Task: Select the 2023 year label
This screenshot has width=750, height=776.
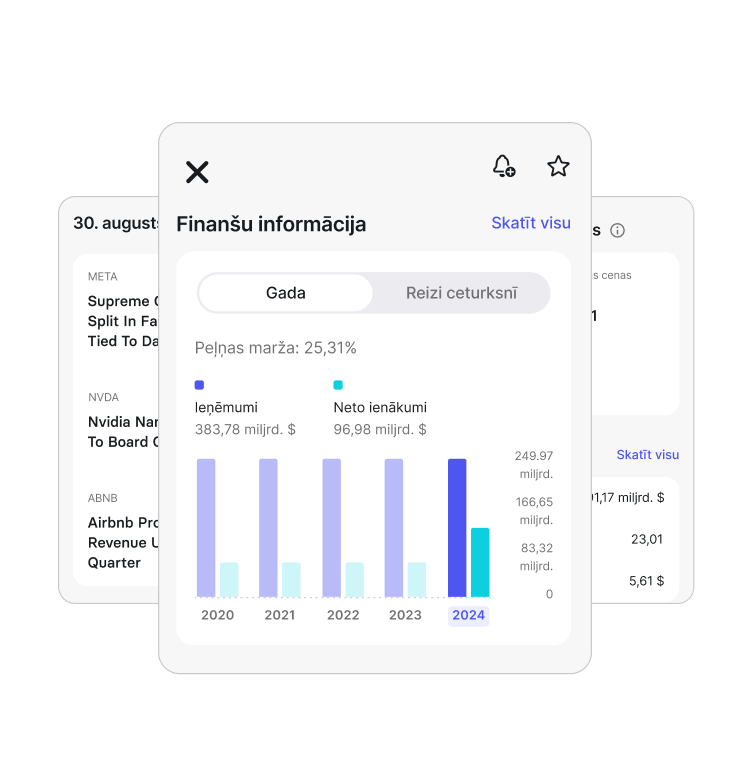Action: [x=405, y=615]
